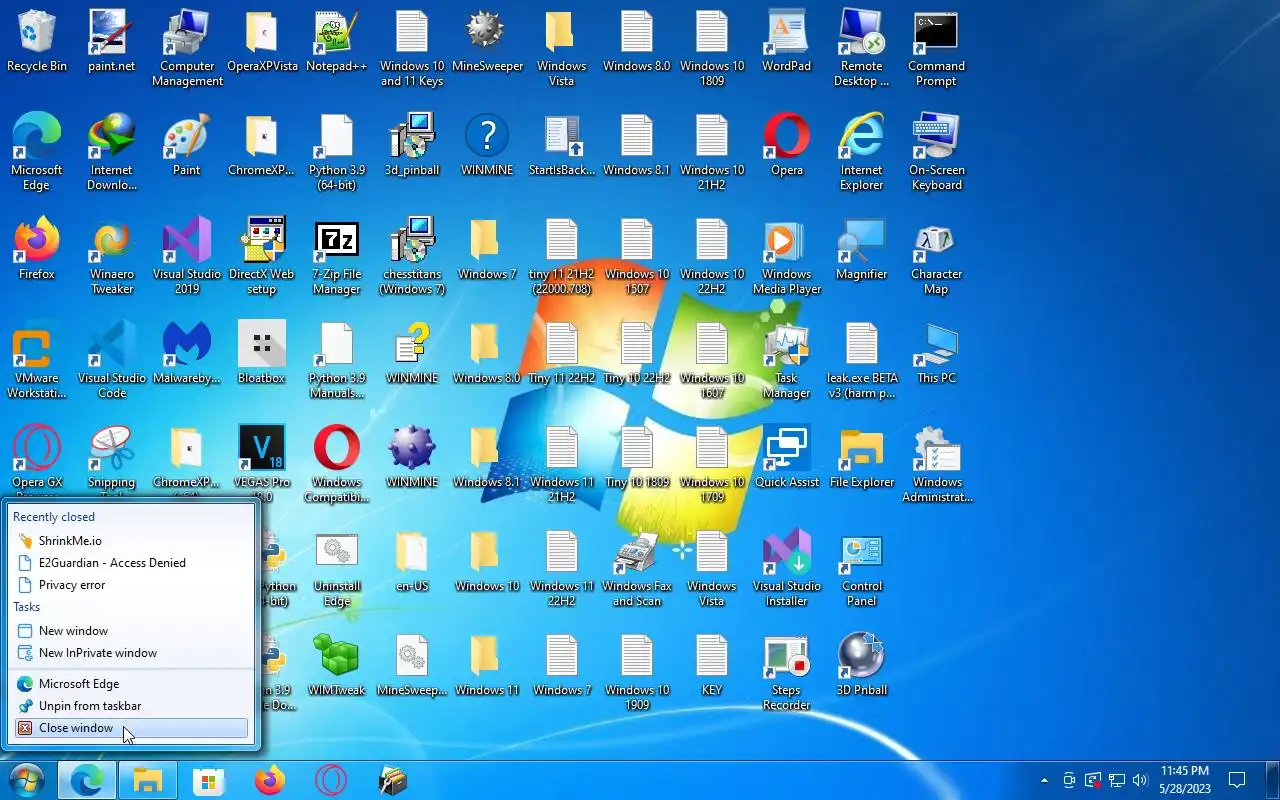Viewport: 1280px width, 800px height.
Task: Open Microsoft Store from the taskbar
Action: point(209,780)
